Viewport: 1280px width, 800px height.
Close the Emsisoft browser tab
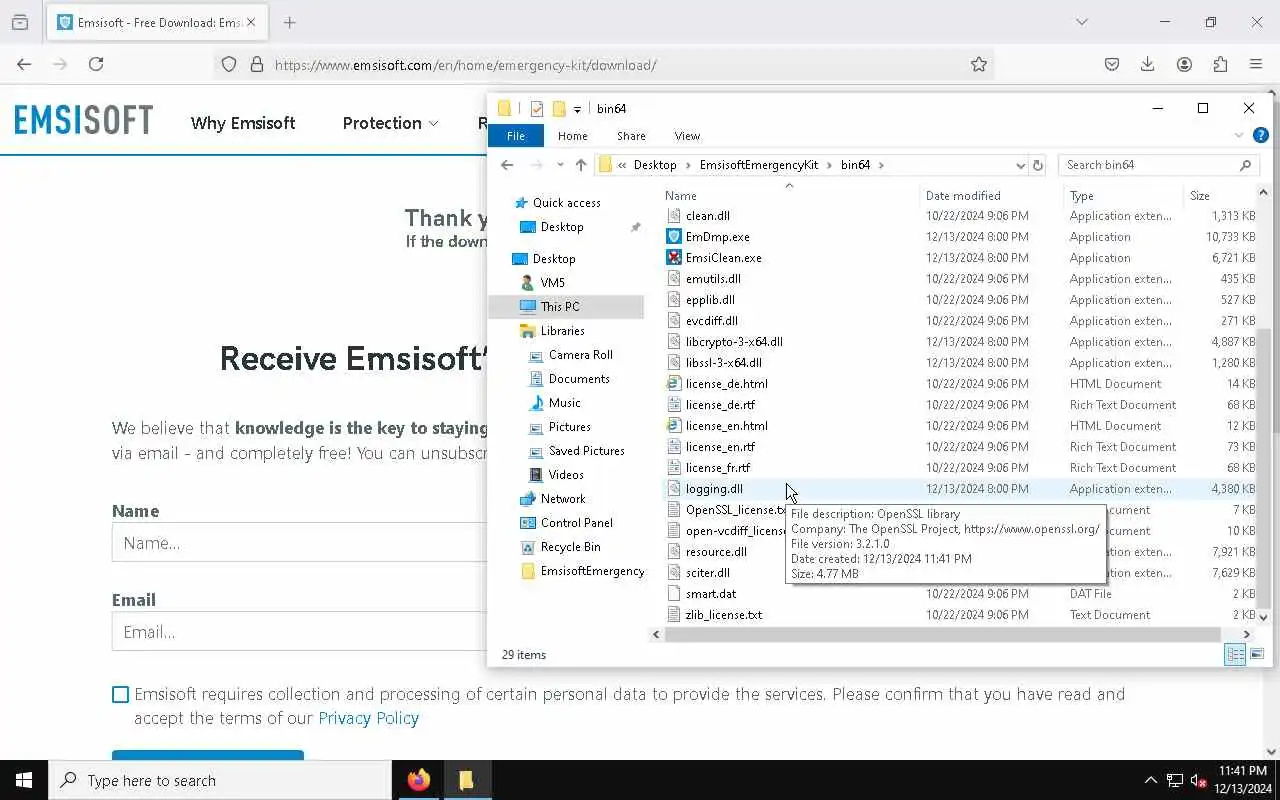[x=251, y=22]
